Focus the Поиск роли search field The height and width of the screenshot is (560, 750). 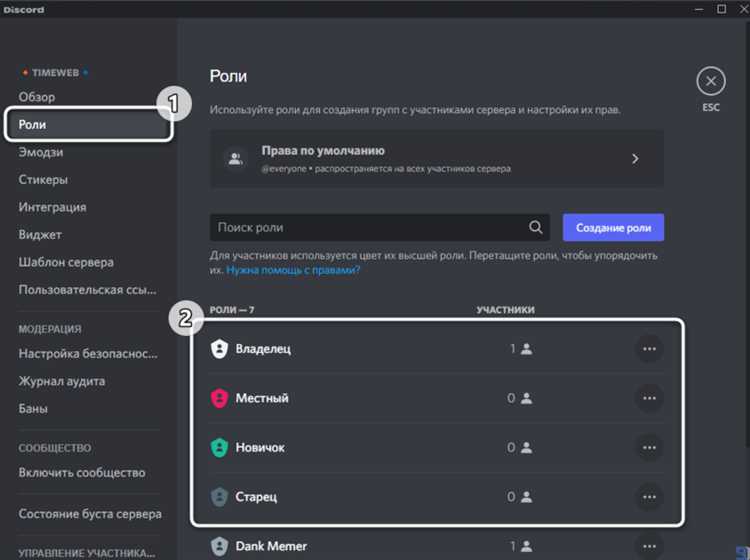tap(379, 227)
